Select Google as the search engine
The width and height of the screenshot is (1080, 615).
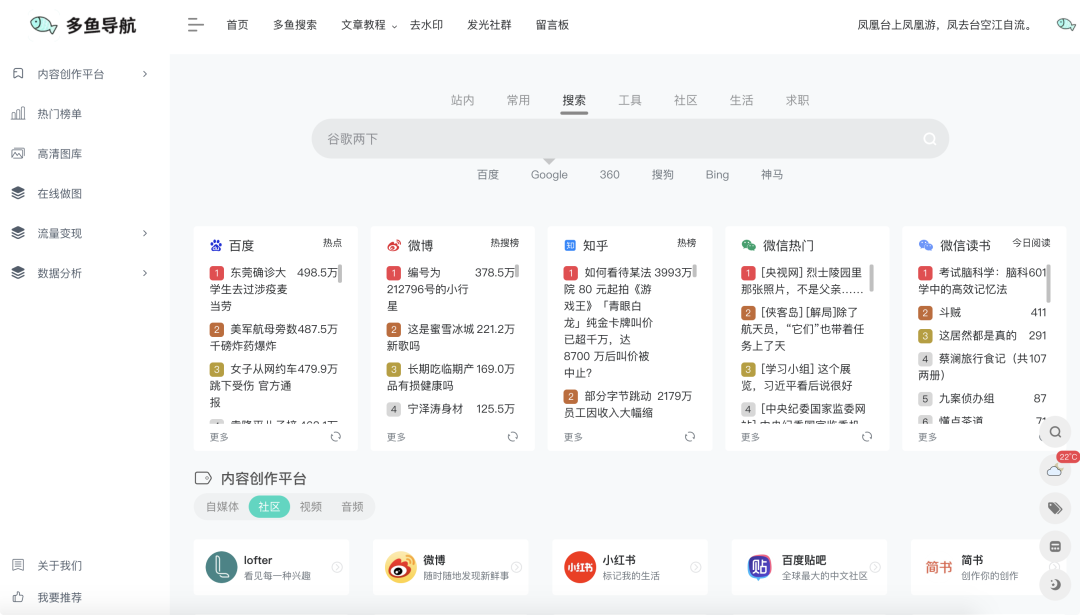point(547,174)
